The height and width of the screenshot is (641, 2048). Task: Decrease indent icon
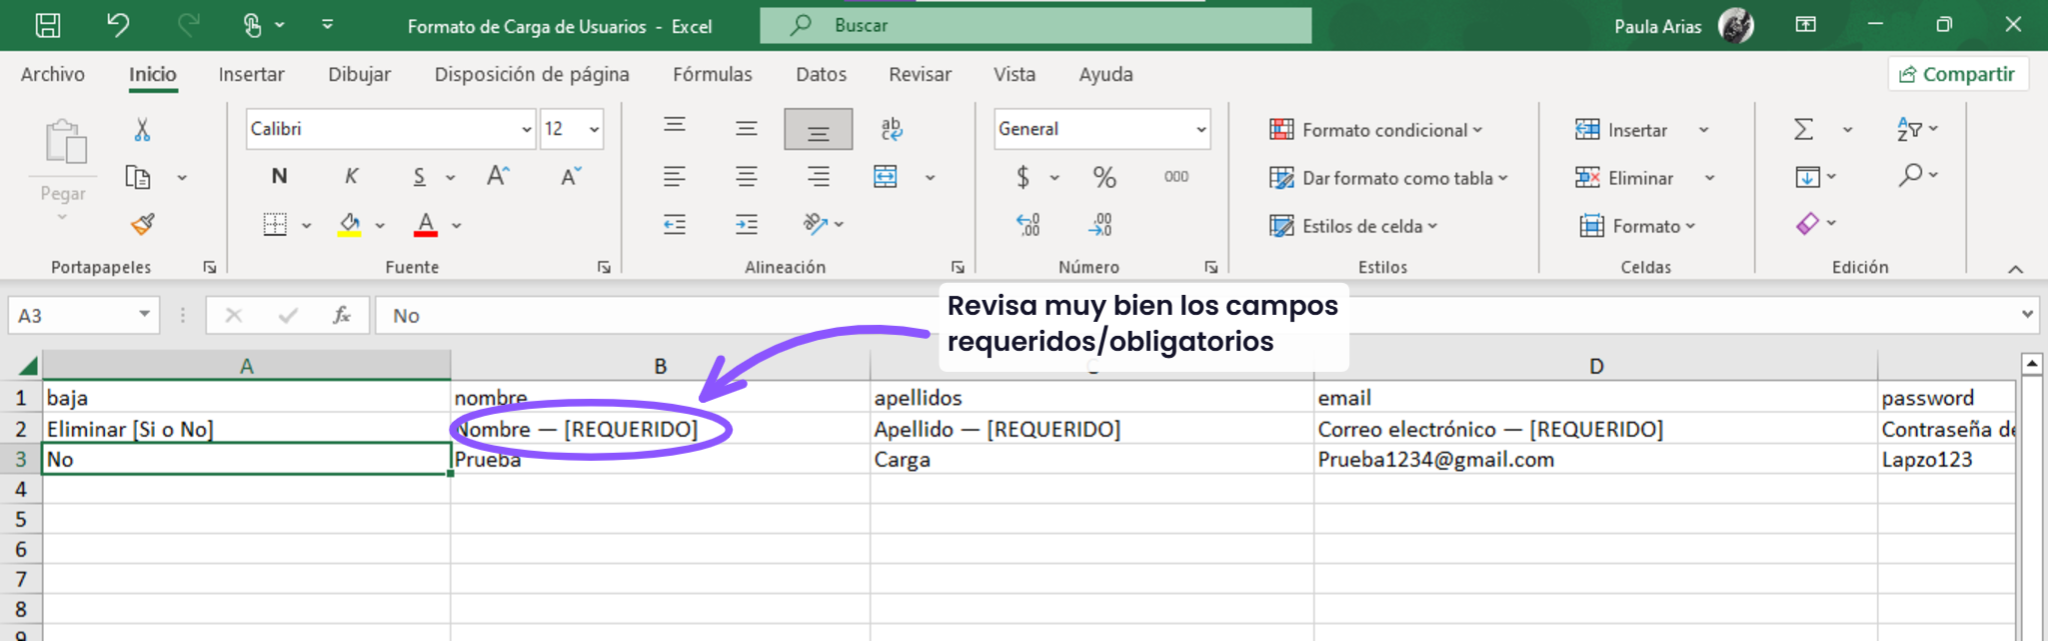coord(675,224)
